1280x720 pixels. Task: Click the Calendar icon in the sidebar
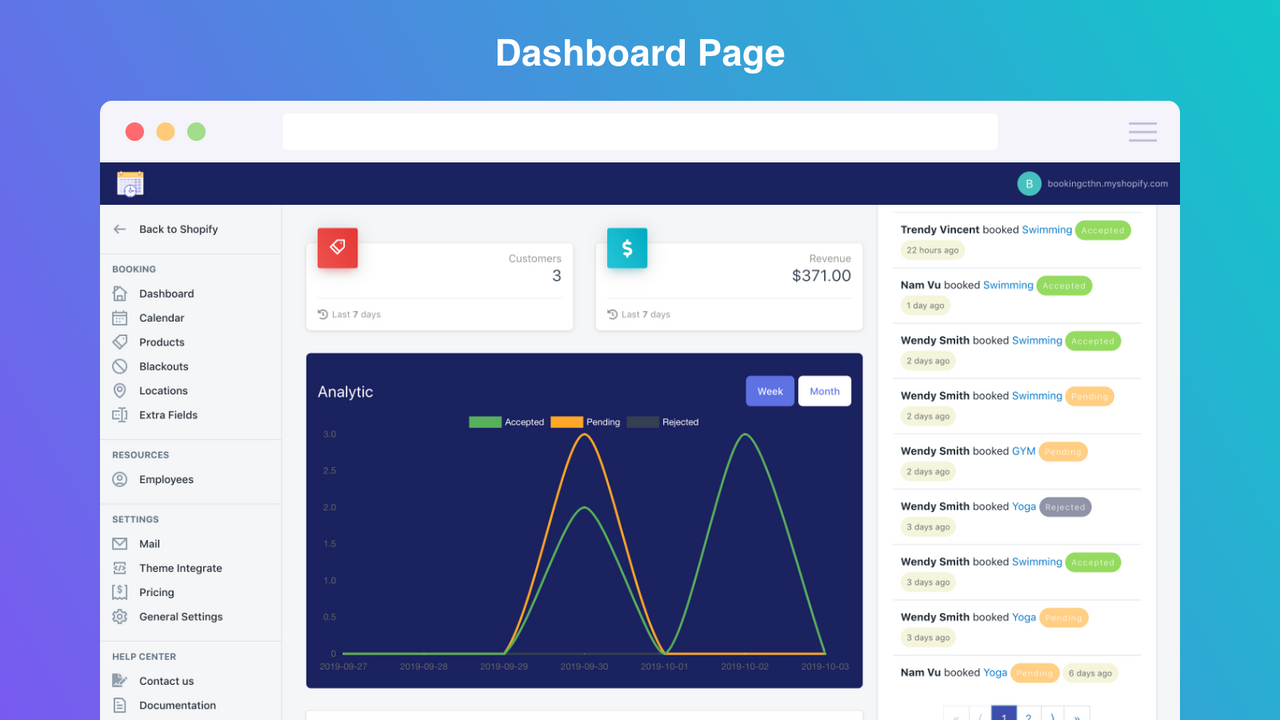click(x=120, y=318)
